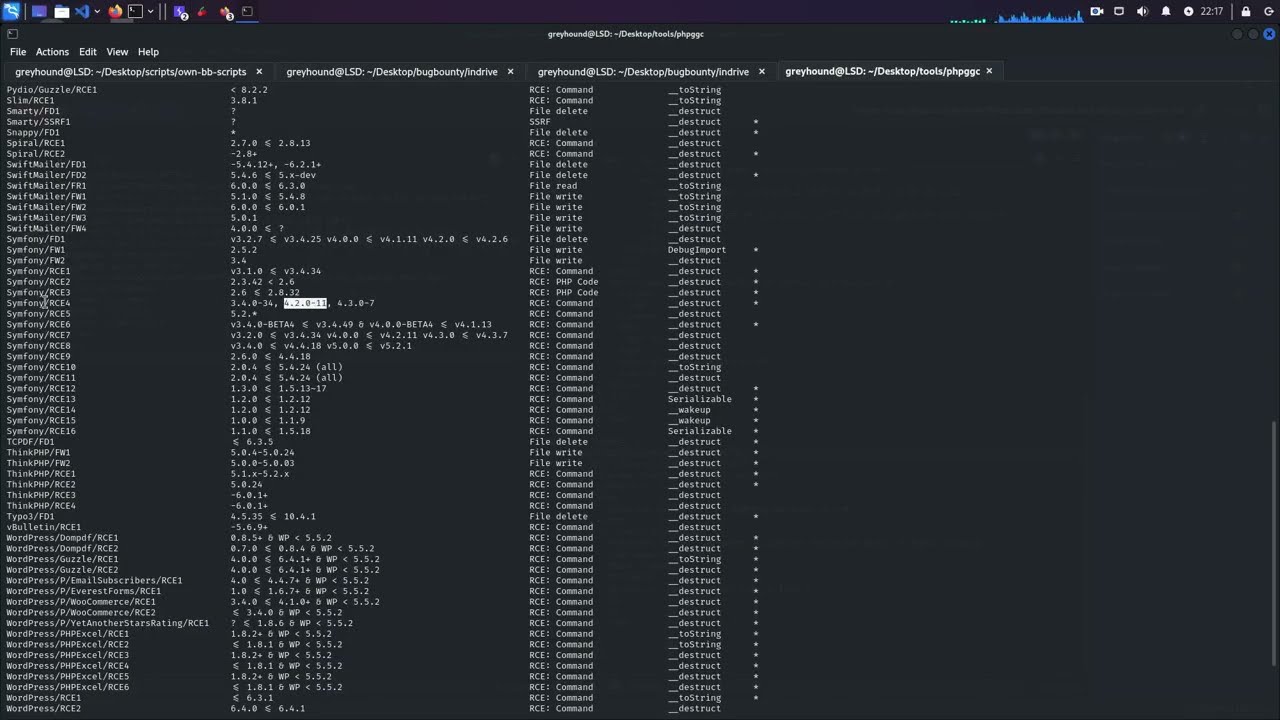
Task: Close the own-bb-scripts tab
Action: coord(259,72)
